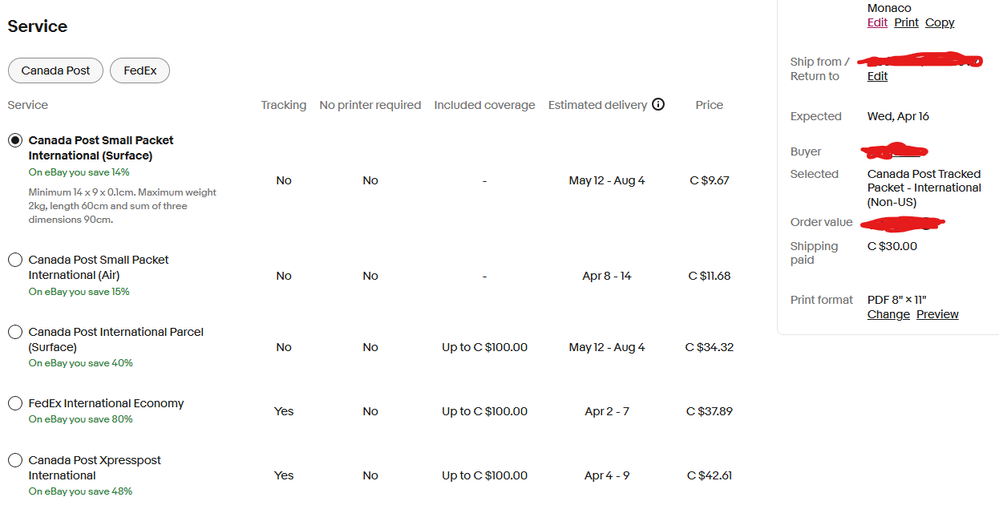Image resolution: width=999 pixels, height=505 pixels.
Task: Click the Print link for ship-to address
Action: (x=906, y=22)
